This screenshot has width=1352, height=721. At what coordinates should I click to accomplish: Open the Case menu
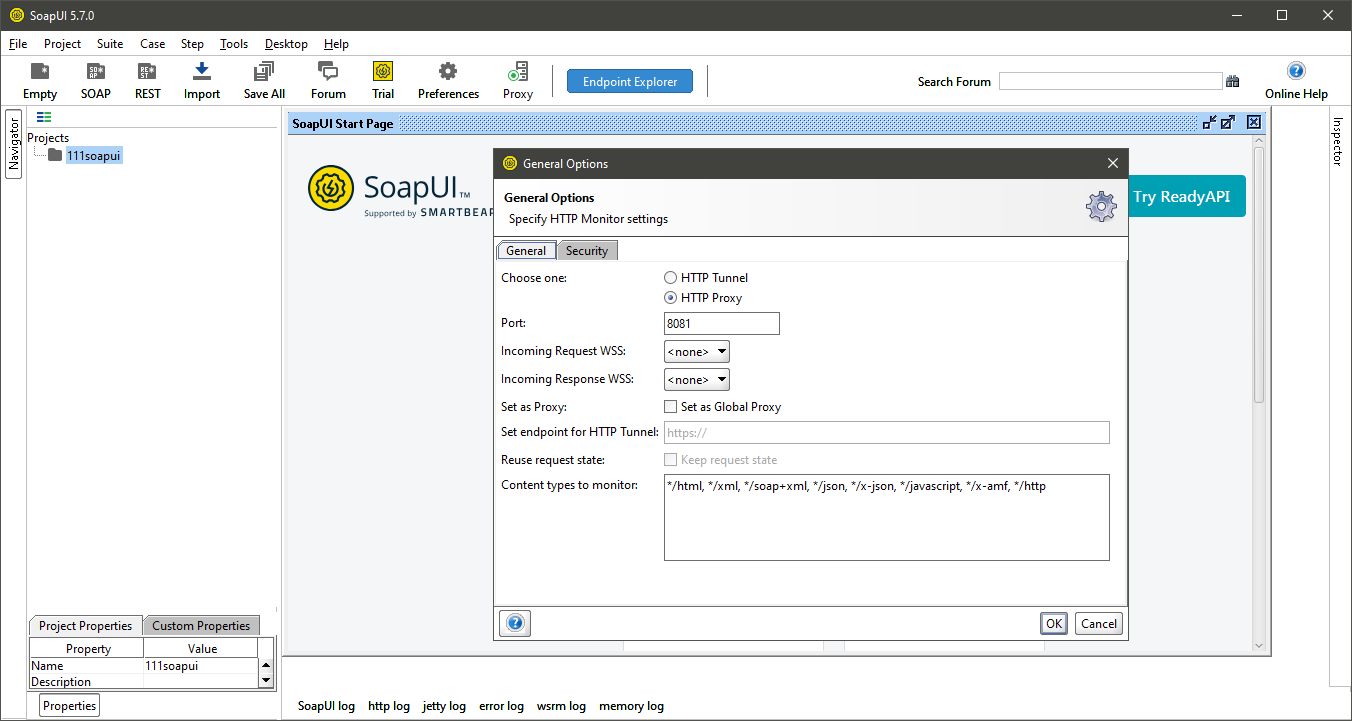coord(153,44)
